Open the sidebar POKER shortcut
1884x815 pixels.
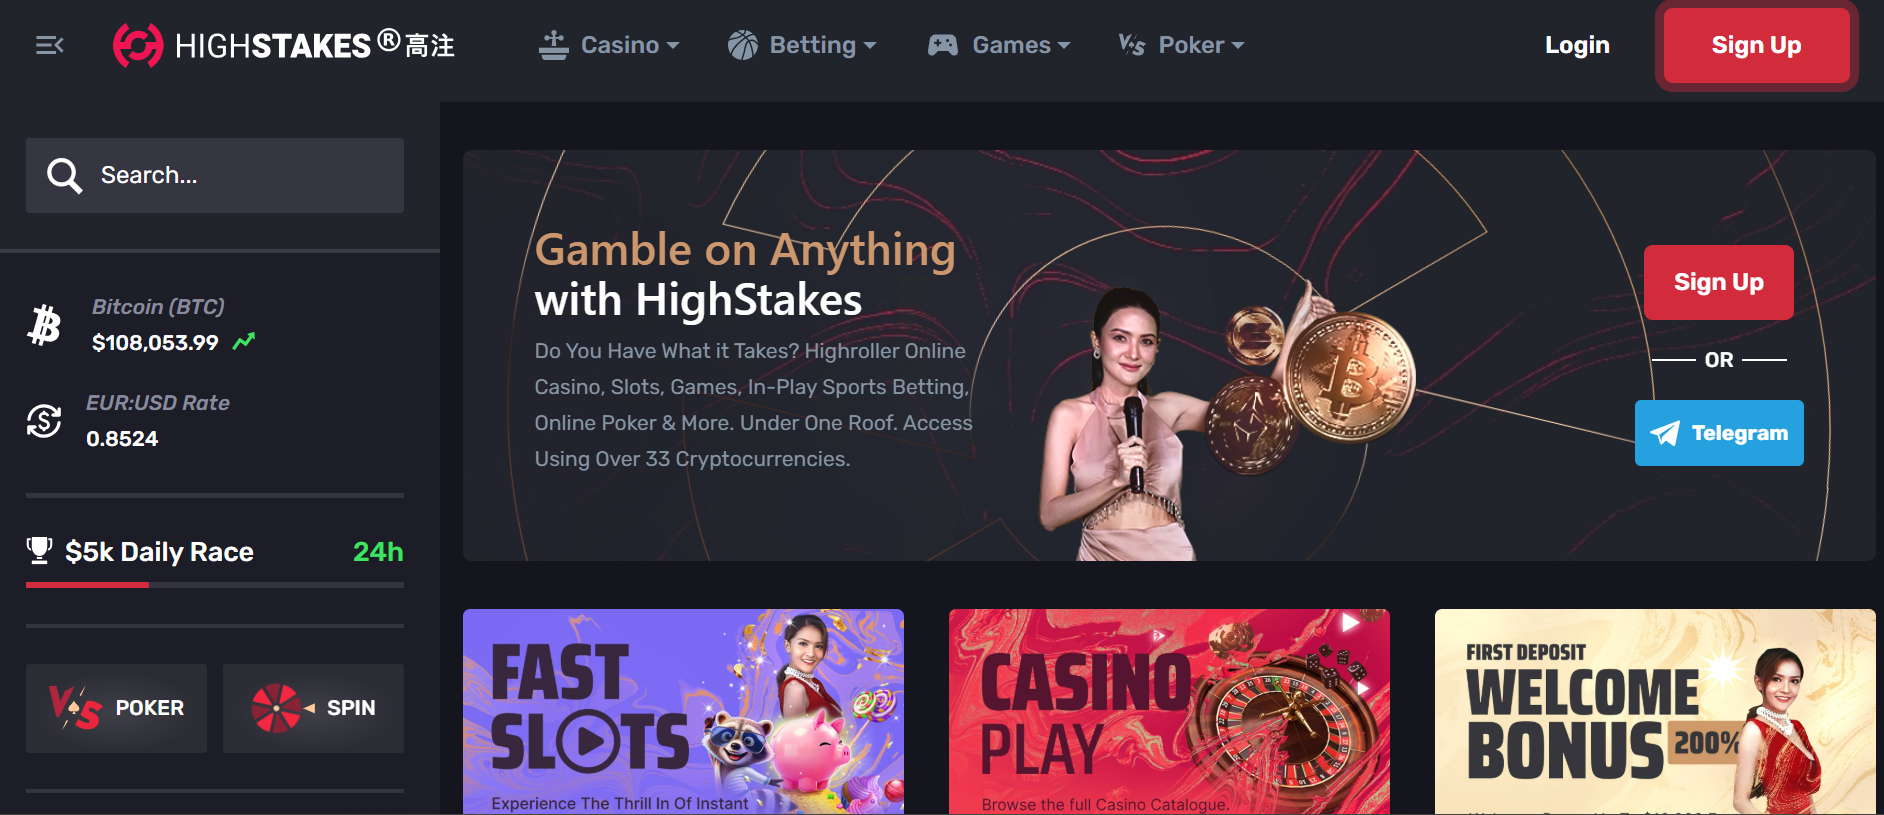click(x=116, y=708)
